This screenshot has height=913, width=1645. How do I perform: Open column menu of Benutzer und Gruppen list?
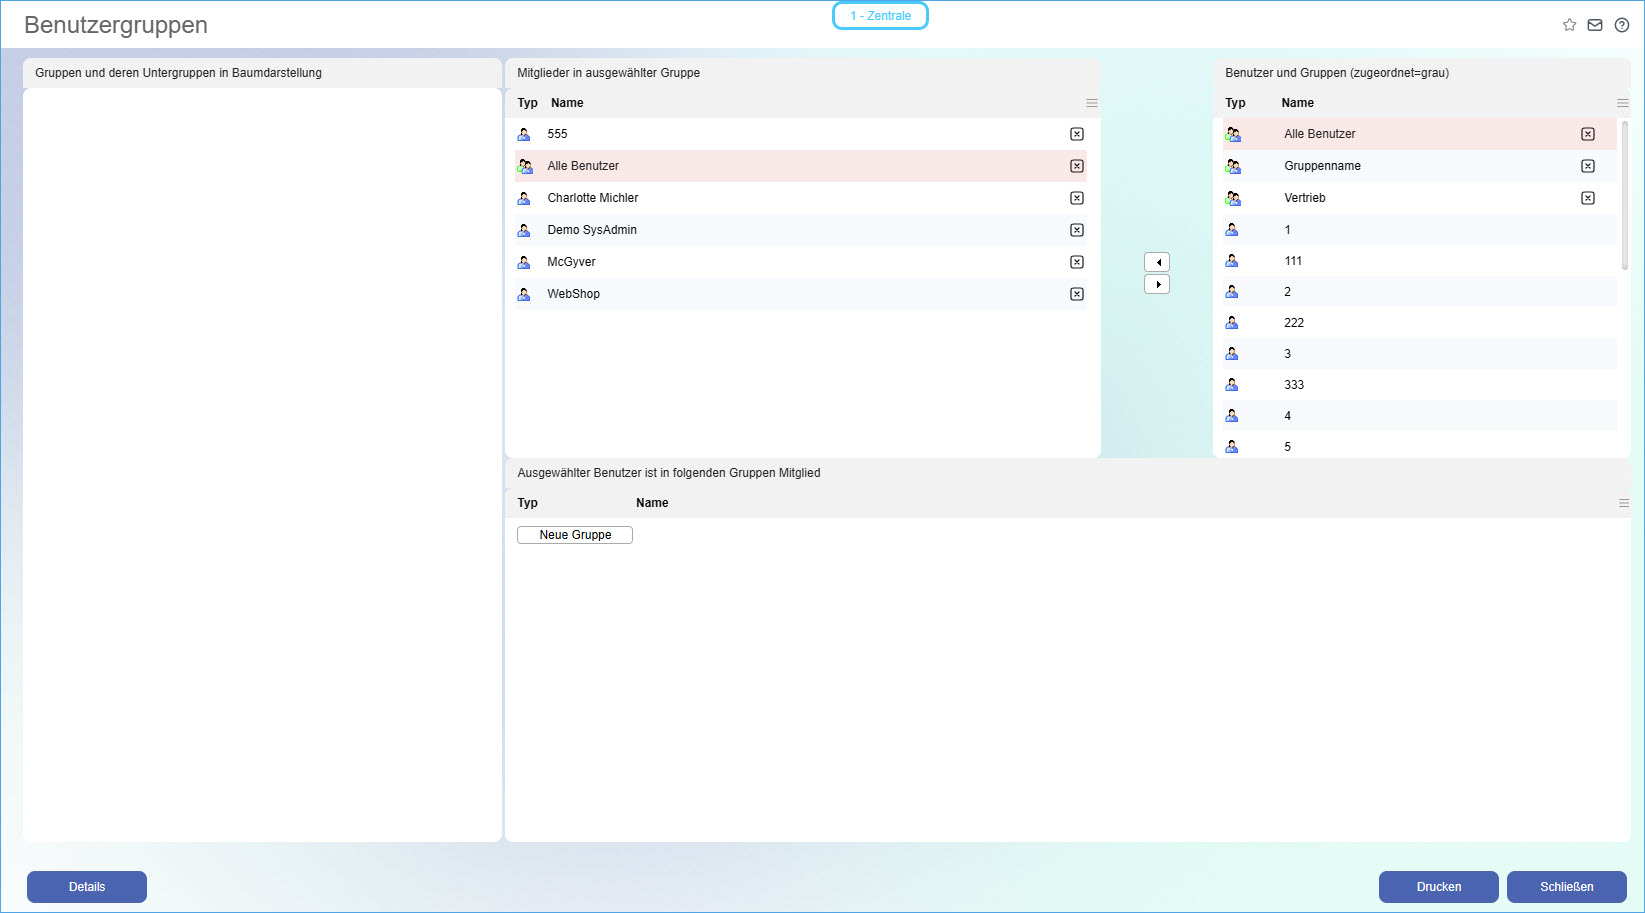(1623, 103)
